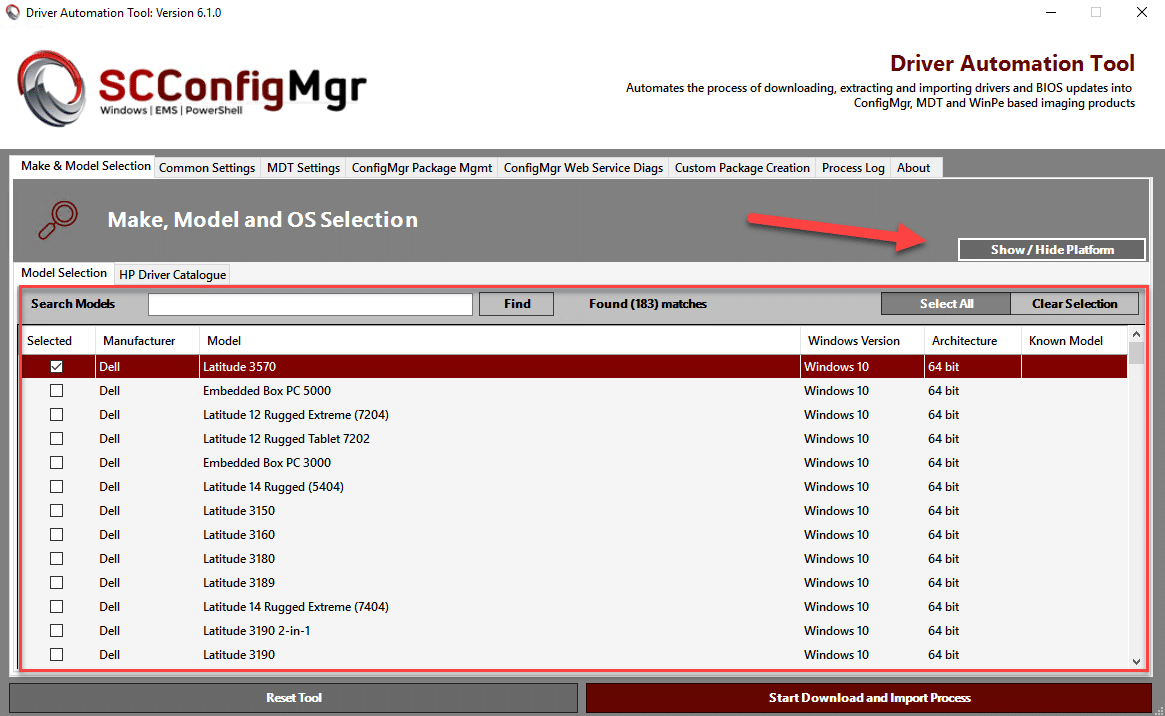This screenshot has width=1165, height=716.
Task: Click the Driver Automation Tool title bar icon
Action: tap(11, 12)
